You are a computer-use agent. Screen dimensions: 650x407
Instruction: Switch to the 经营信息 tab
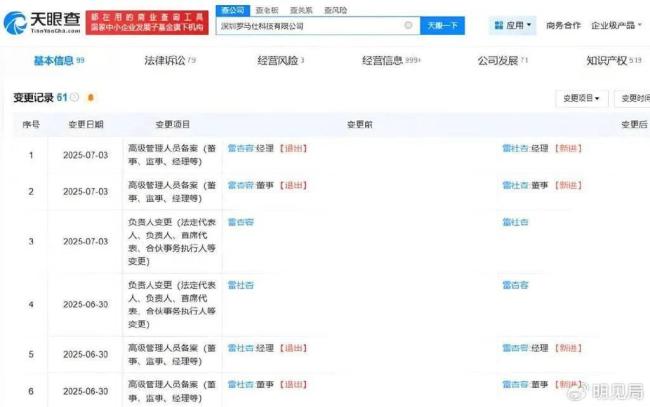[391, 61]
